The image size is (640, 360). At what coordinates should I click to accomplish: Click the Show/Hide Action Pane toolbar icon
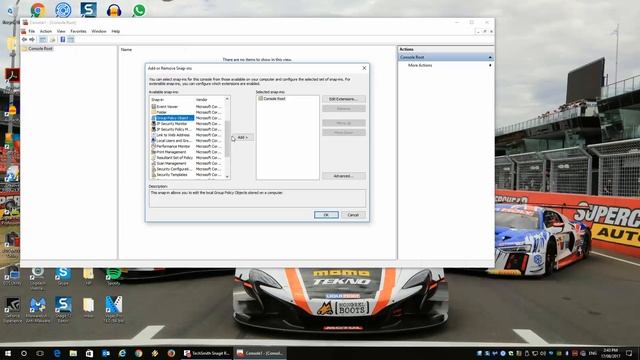coord(71,40)
